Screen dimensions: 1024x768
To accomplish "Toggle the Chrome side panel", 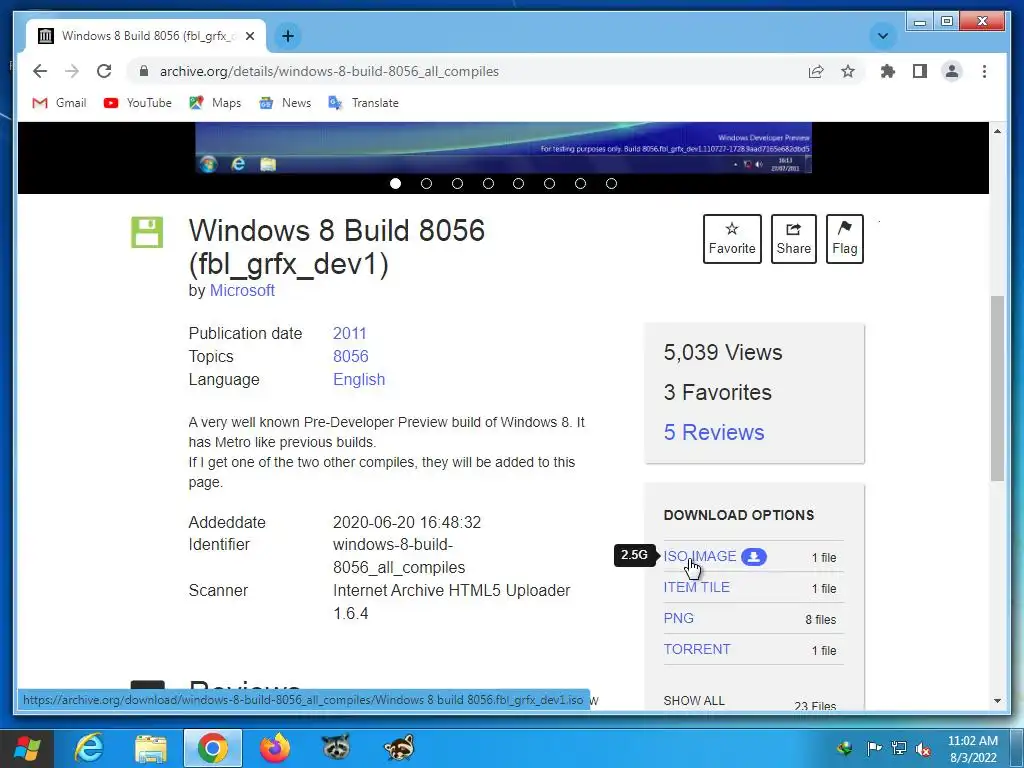I will click(920, 71).
